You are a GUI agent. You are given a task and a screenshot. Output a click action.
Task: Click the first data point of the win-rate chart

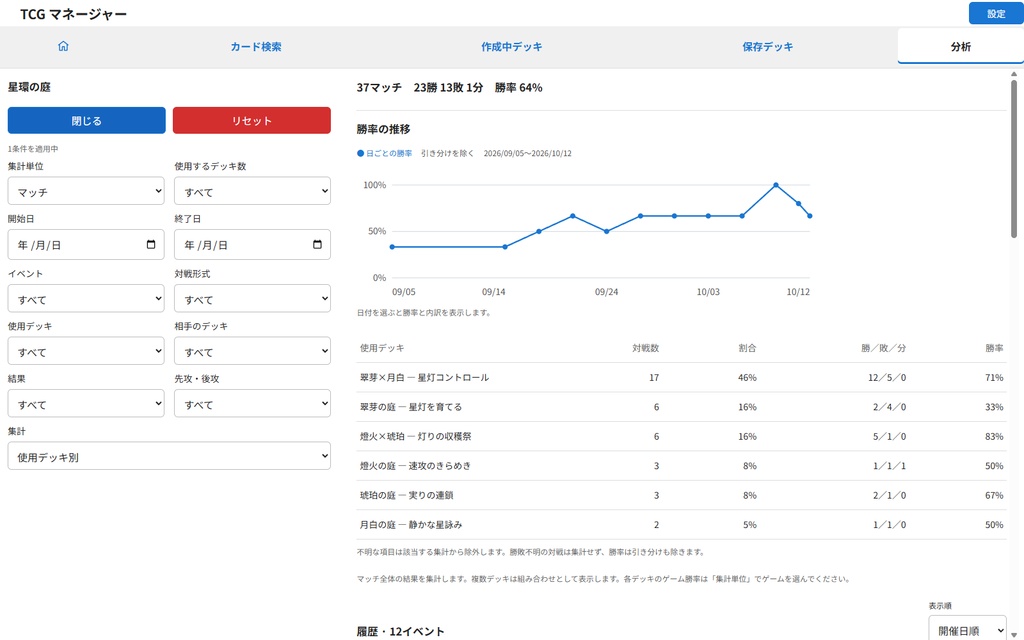(x=392, y=247)
